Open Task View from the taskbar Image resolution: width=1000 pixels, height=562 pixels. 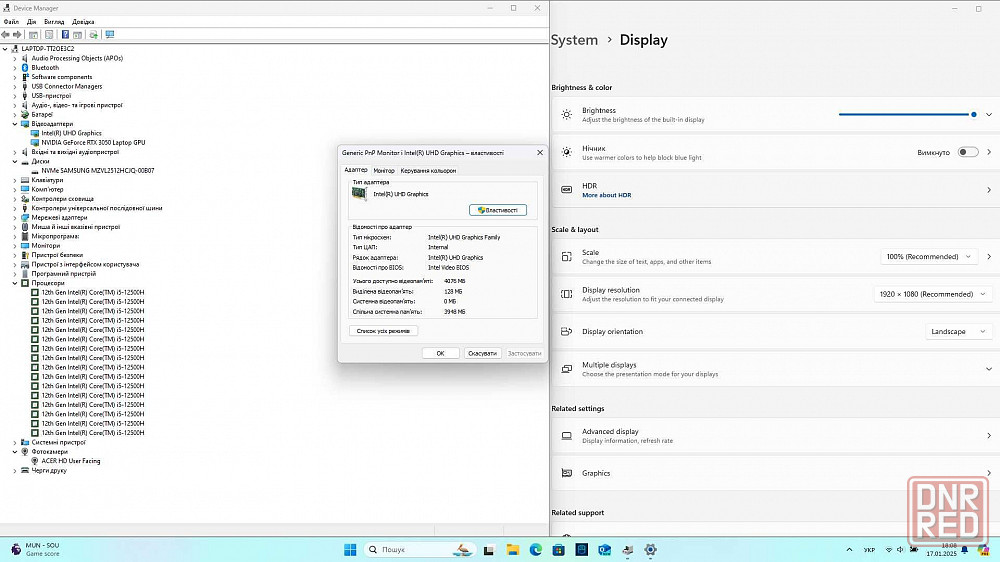tap(489, 550)
